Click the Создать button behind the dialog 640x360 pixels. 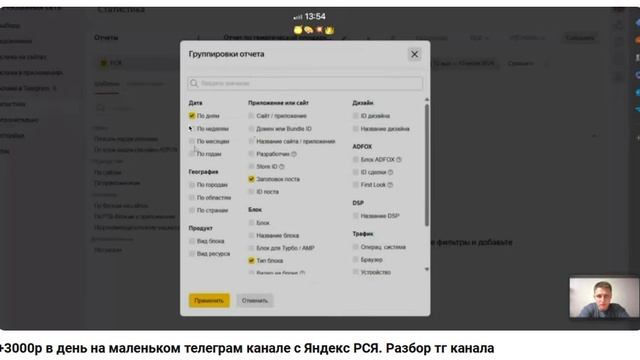[580, 38]
